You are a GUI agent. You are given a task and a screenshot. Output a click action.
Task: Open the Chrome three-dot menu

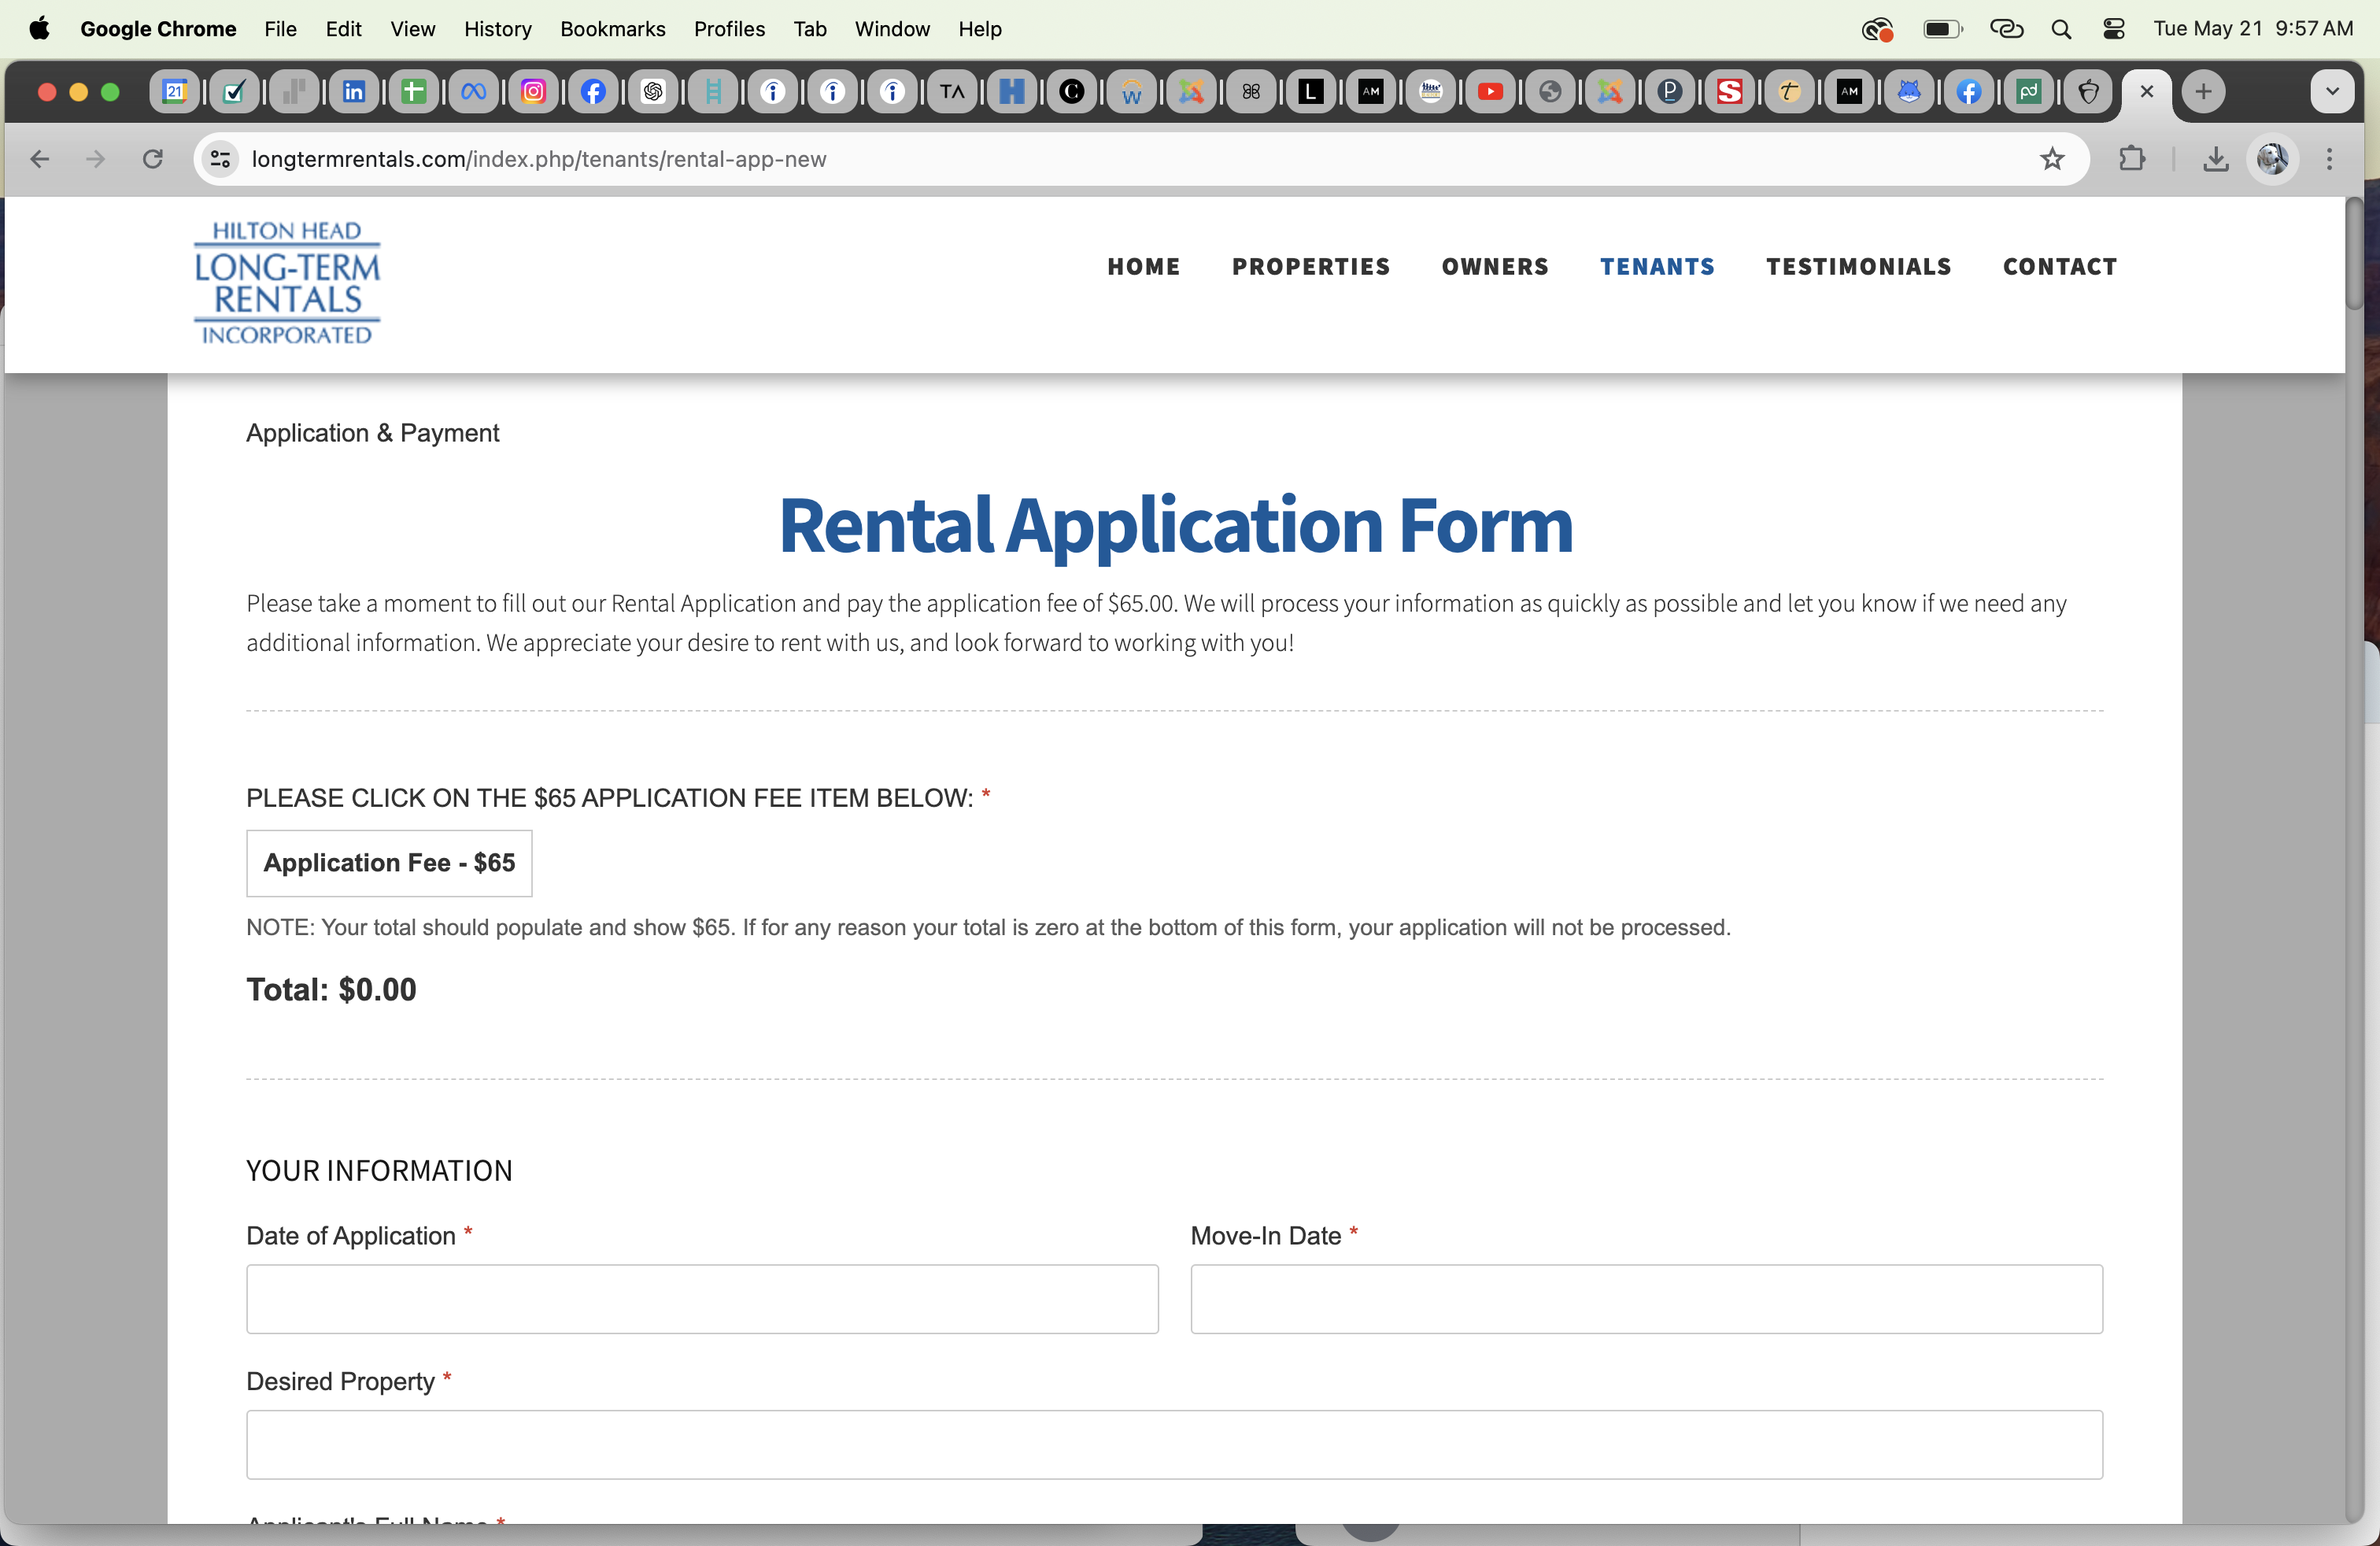(2330, 159)
